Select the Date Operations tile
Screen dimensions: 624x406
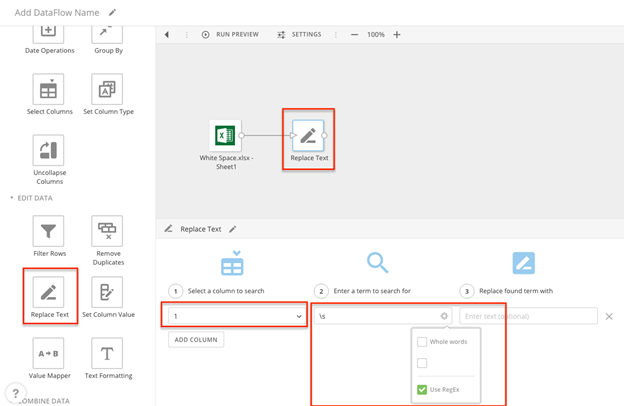point(49,34)
